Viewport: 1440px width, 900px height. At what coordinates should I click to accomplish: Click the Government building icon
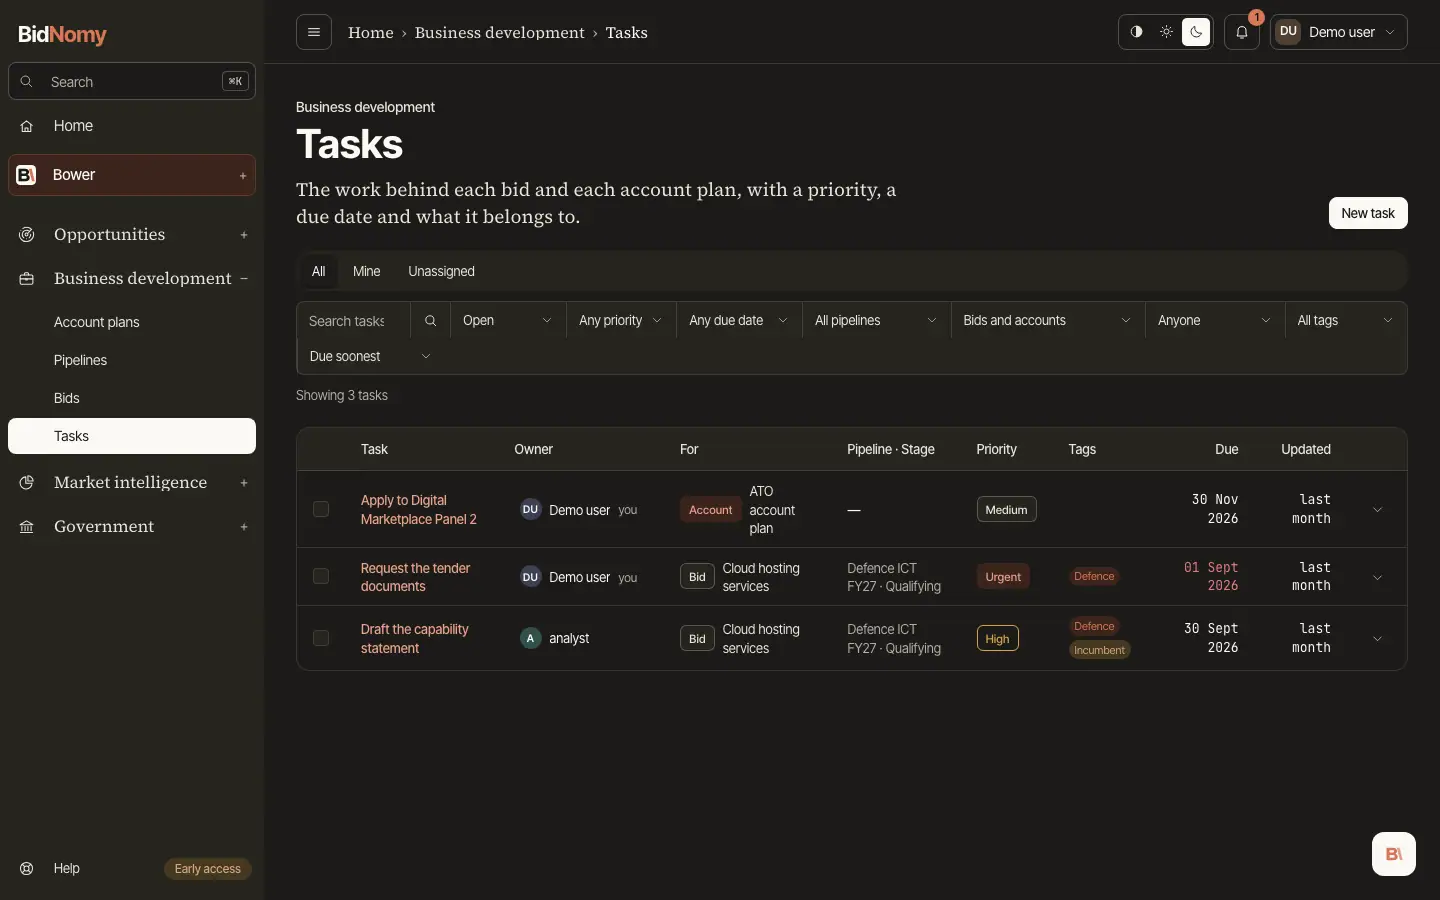[x=27, y=527]
